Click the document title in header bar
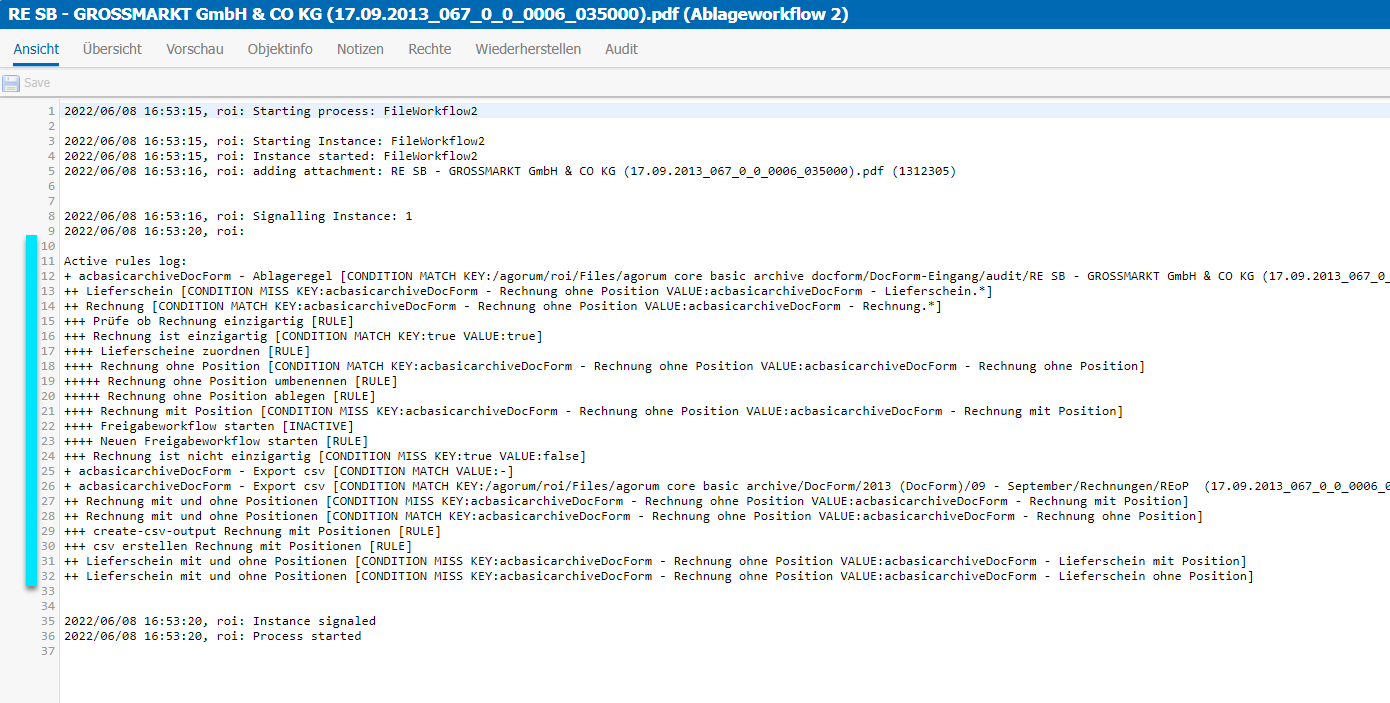The height and width of the screenshot is (703, 1390). tap(422, 14)
